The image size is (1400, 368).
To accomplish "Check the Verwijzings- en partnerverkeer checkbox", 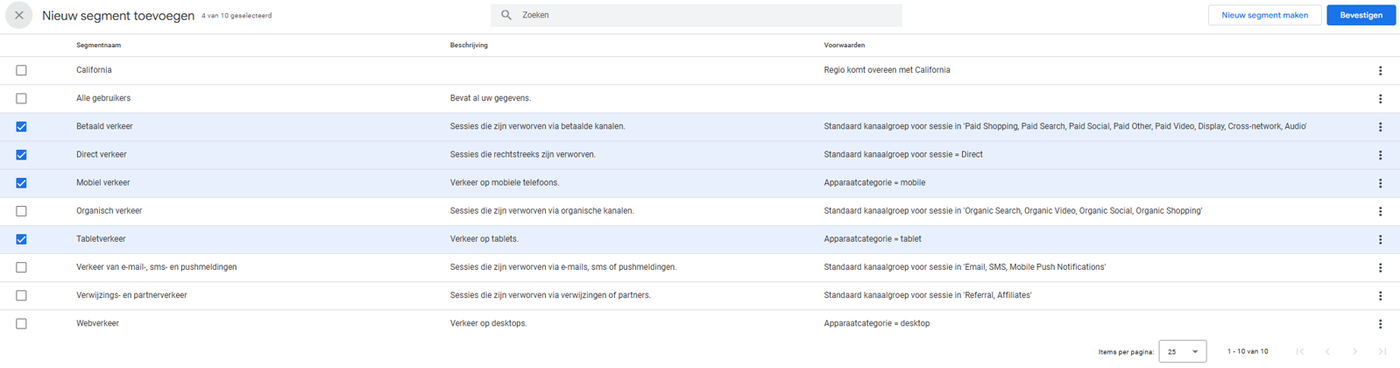I will coord(21,295).
